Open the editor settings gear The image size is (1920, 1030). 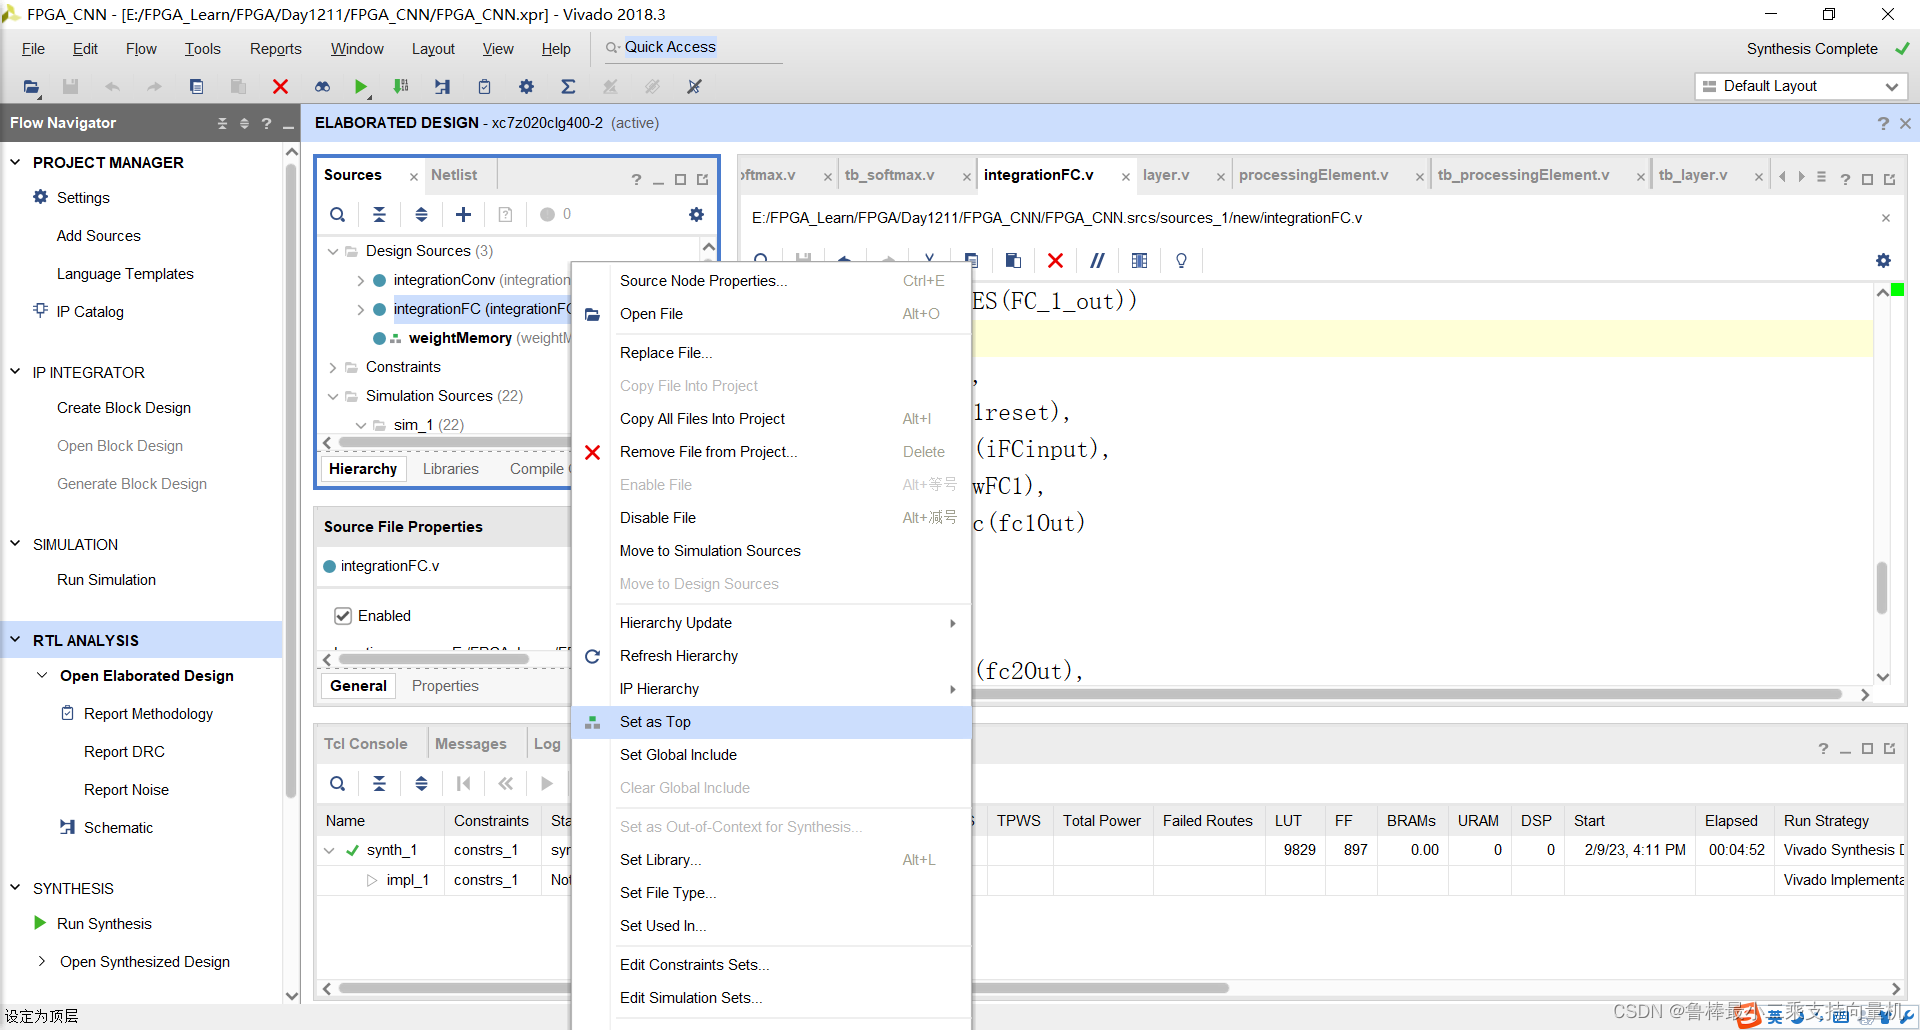pyautogui.click(x=1883, y=260)
